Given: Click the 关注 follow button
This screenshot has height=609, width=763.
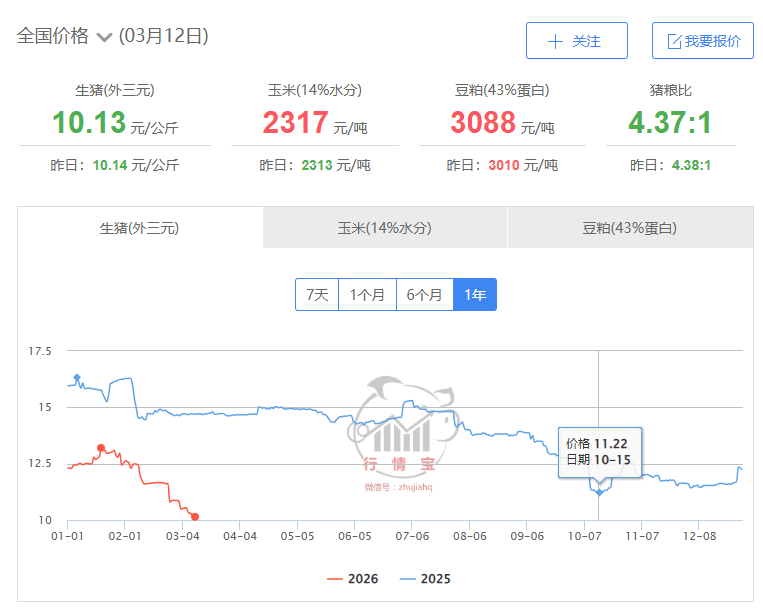Looking at the screenshot, I should pos(577,41).
